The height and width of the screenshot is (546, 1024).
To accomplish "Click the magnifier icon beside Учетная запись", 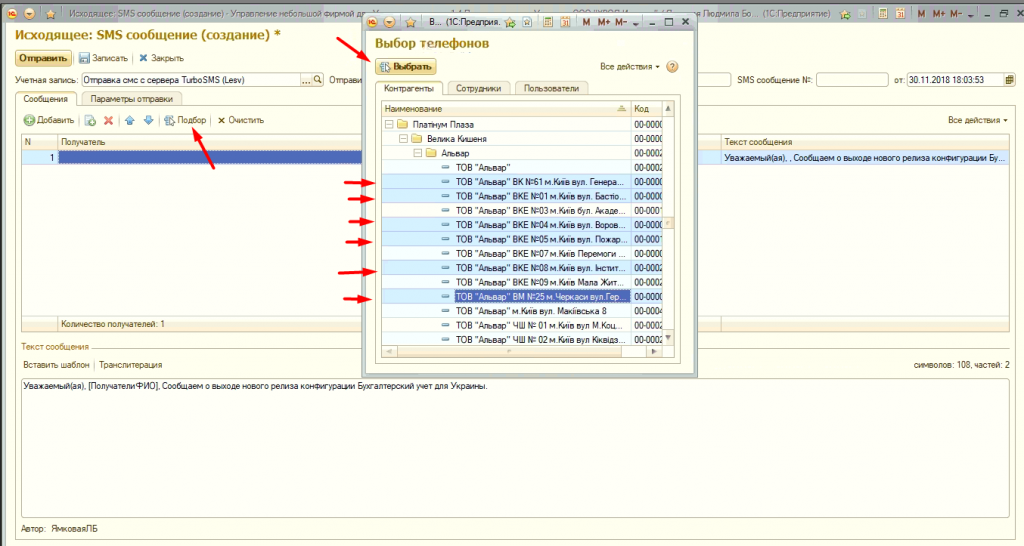I will 317,80.
